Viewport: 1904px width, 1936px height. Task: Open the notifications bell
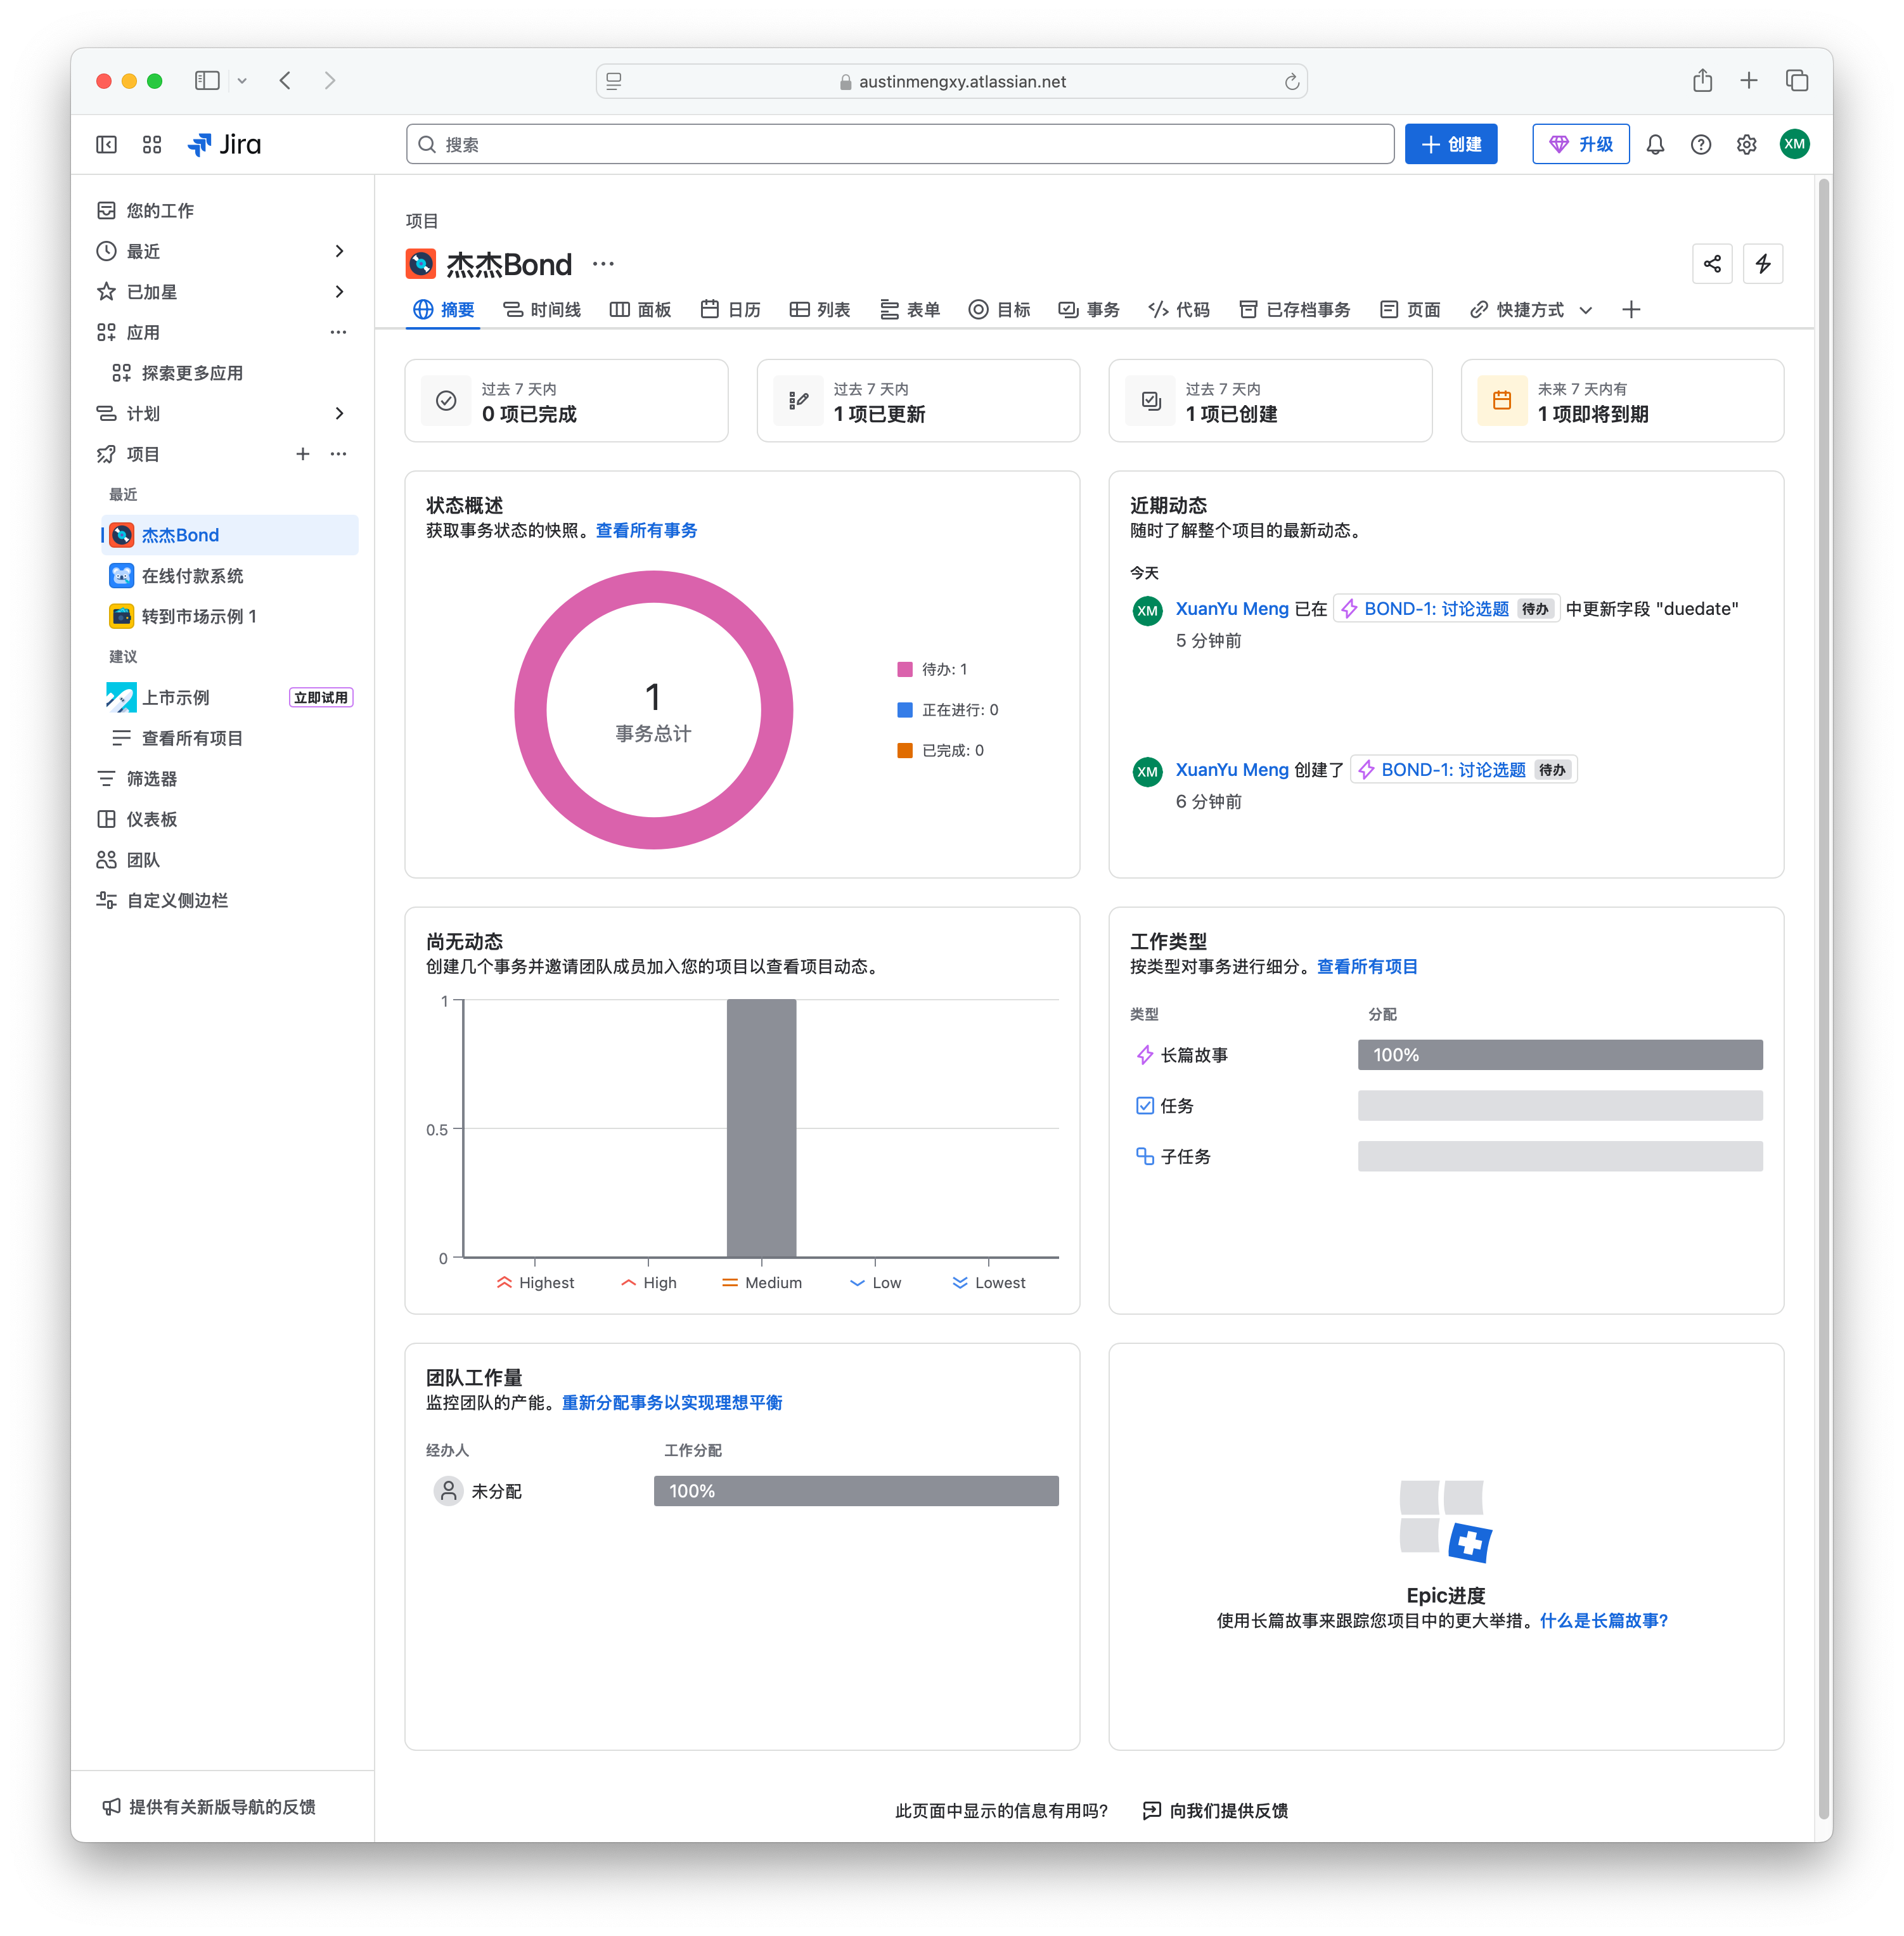[x=1655, y=145]
